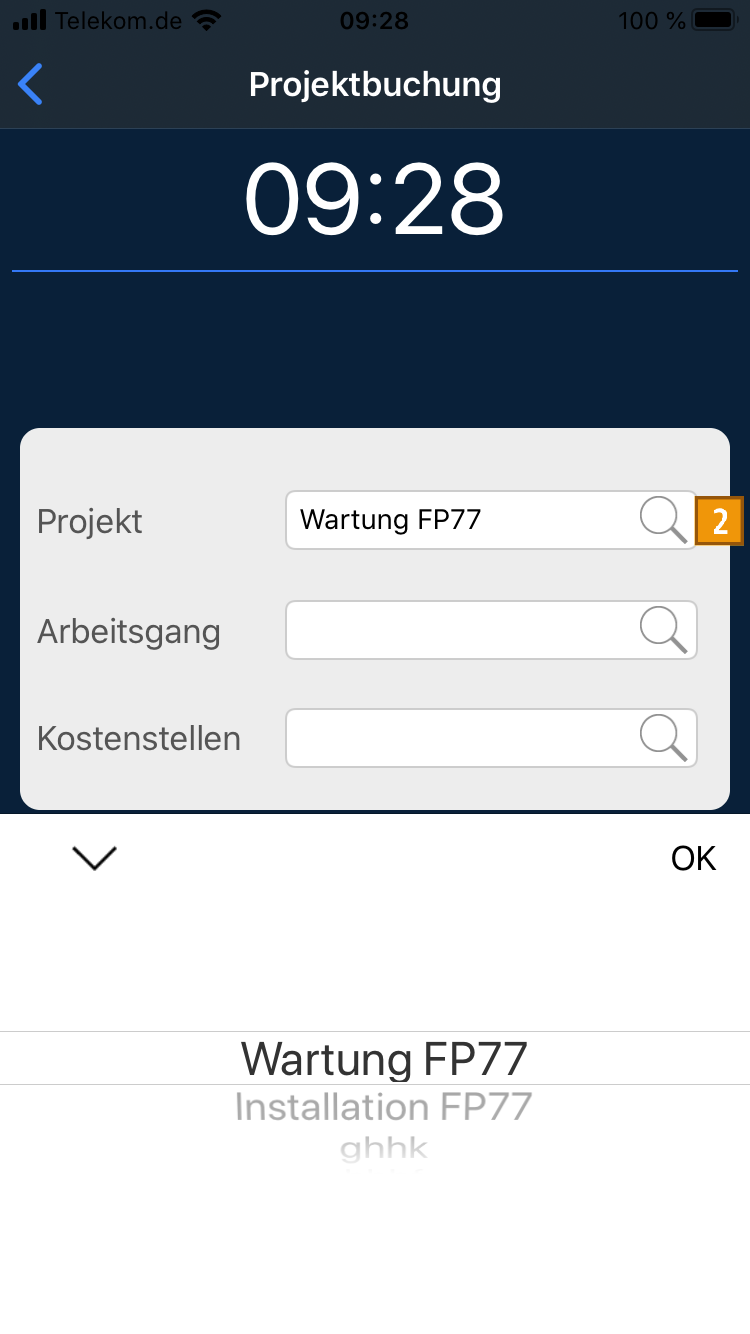This screenshot has height=1334, width=750.
Task: Tap the blue back arrow icon
Action: (x=31, y=84)
